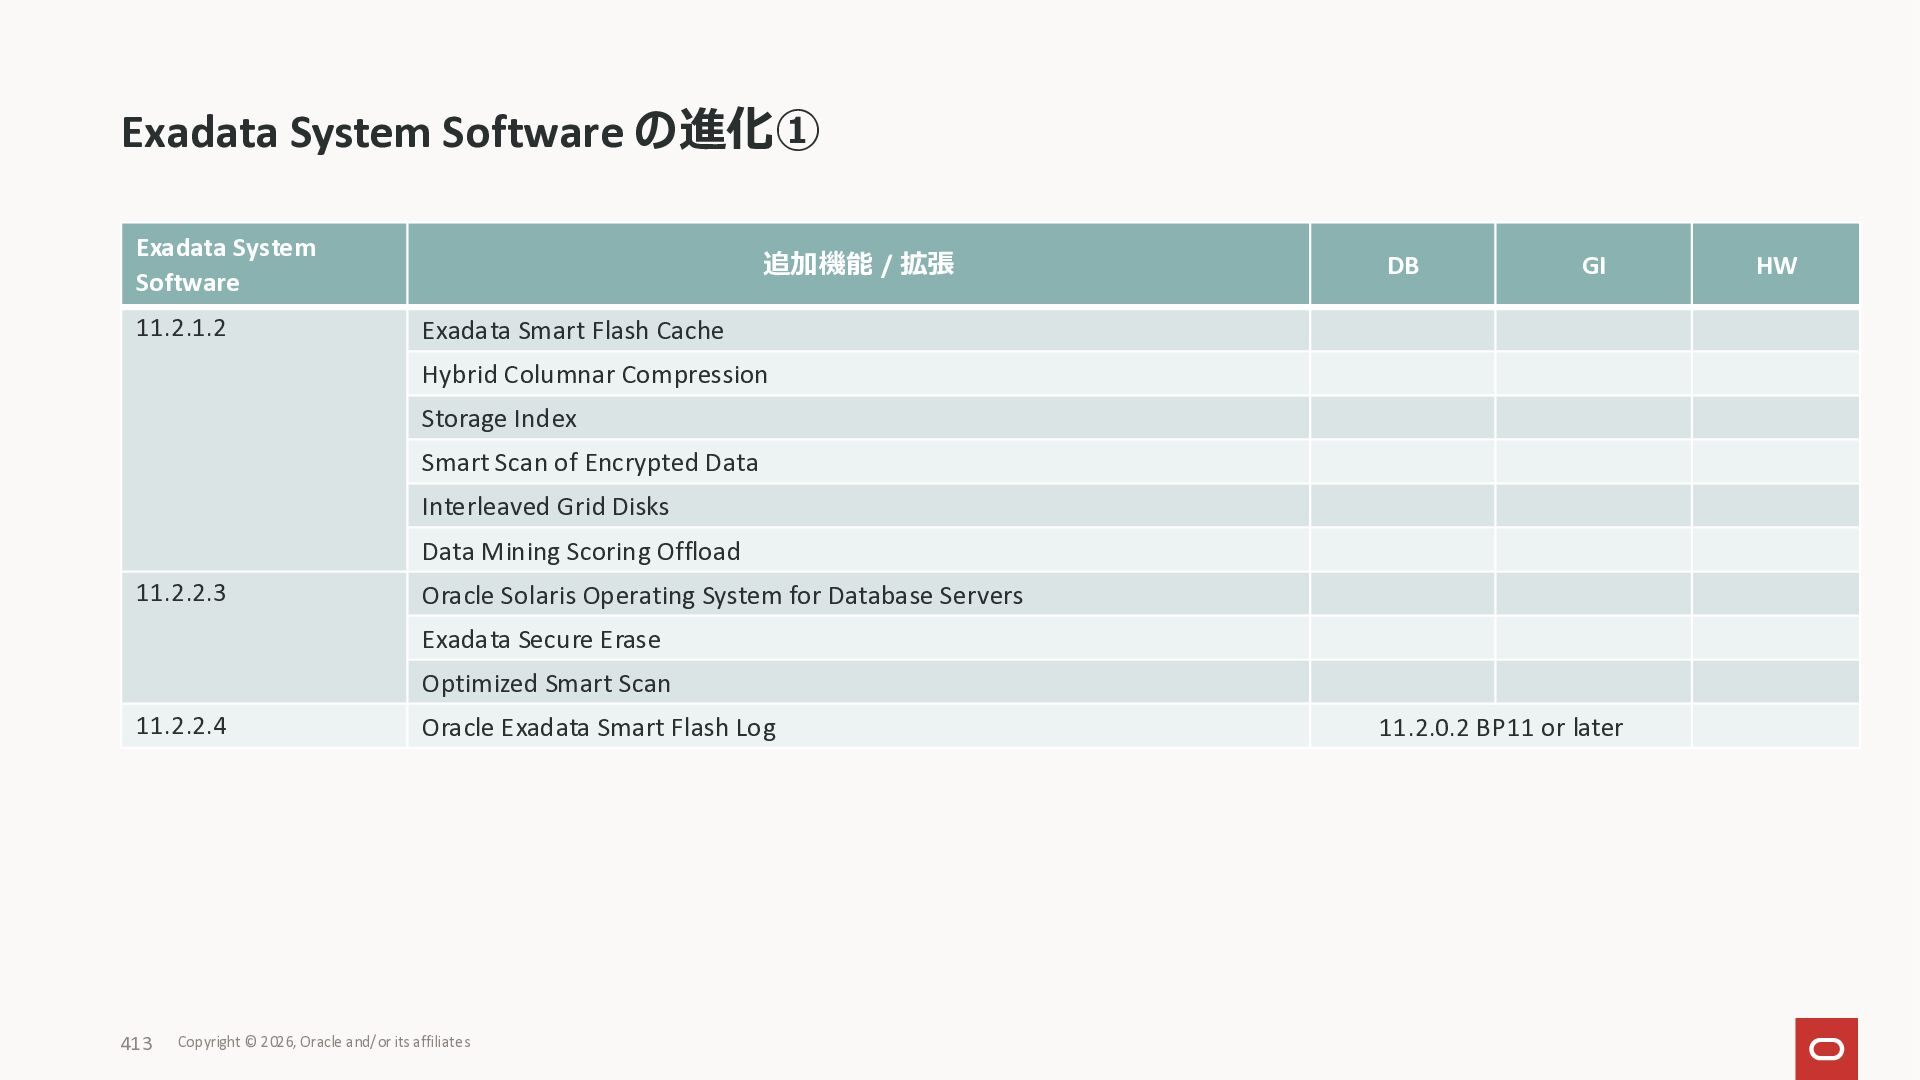
Task: Click Data Mining Scoring Offload cell
Action: point(581,552)
